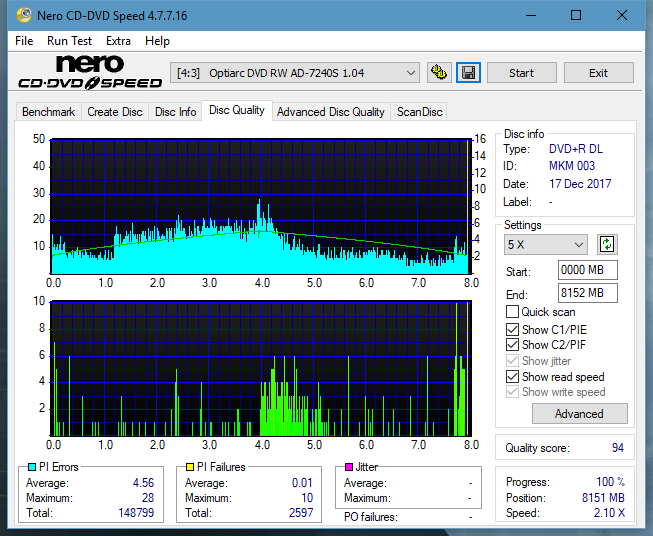Switch to the Benchmark tab
The width and height of the screenshot is (653, 536).
[x=49, y=112]
